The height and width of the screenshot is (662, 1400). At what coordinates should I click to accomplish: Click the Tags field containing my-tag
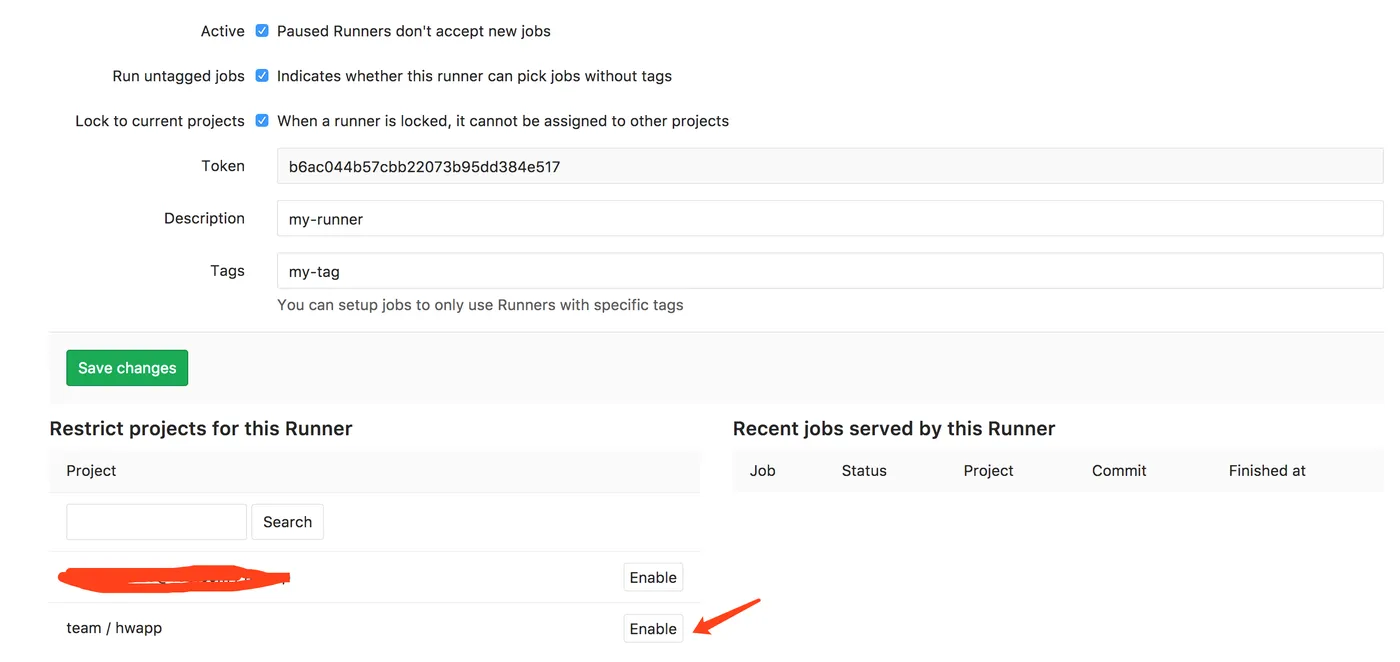click(x=829, y=271)
